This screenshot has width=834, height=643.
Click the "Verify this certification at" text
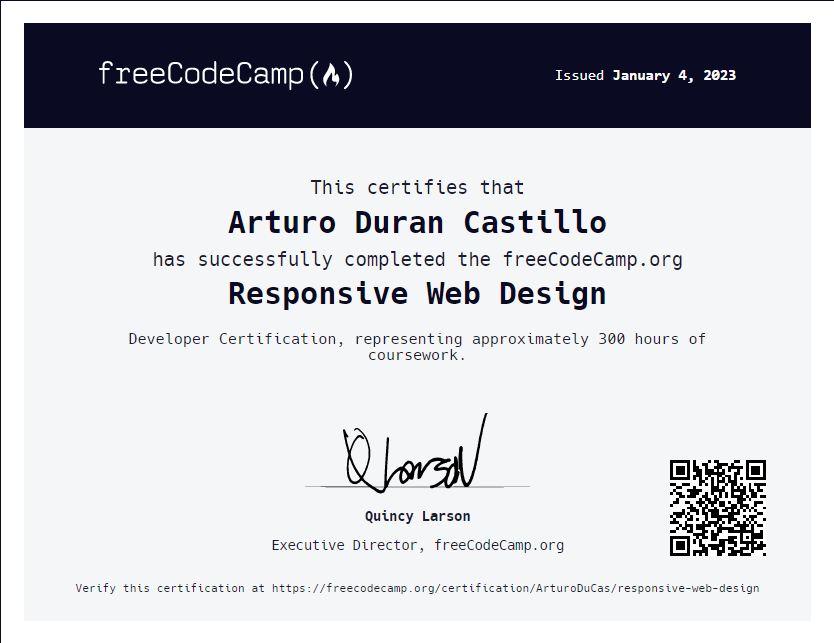(x=170, y=588)
